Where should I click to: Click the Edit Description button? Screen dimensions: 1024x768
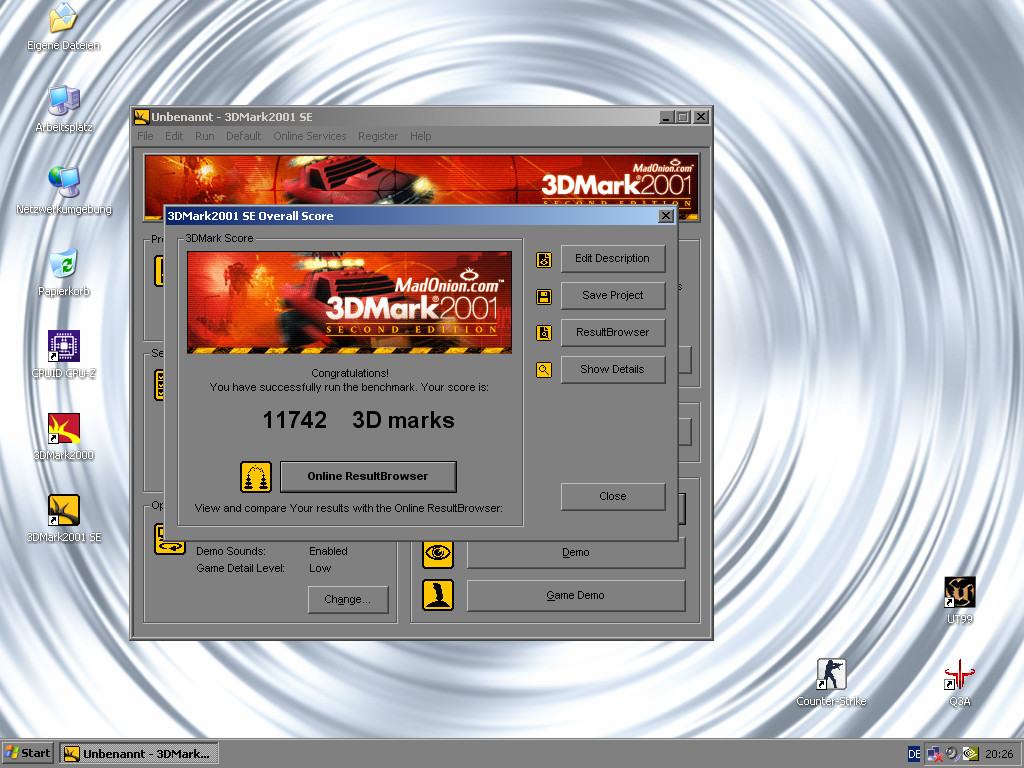[613, 259]
